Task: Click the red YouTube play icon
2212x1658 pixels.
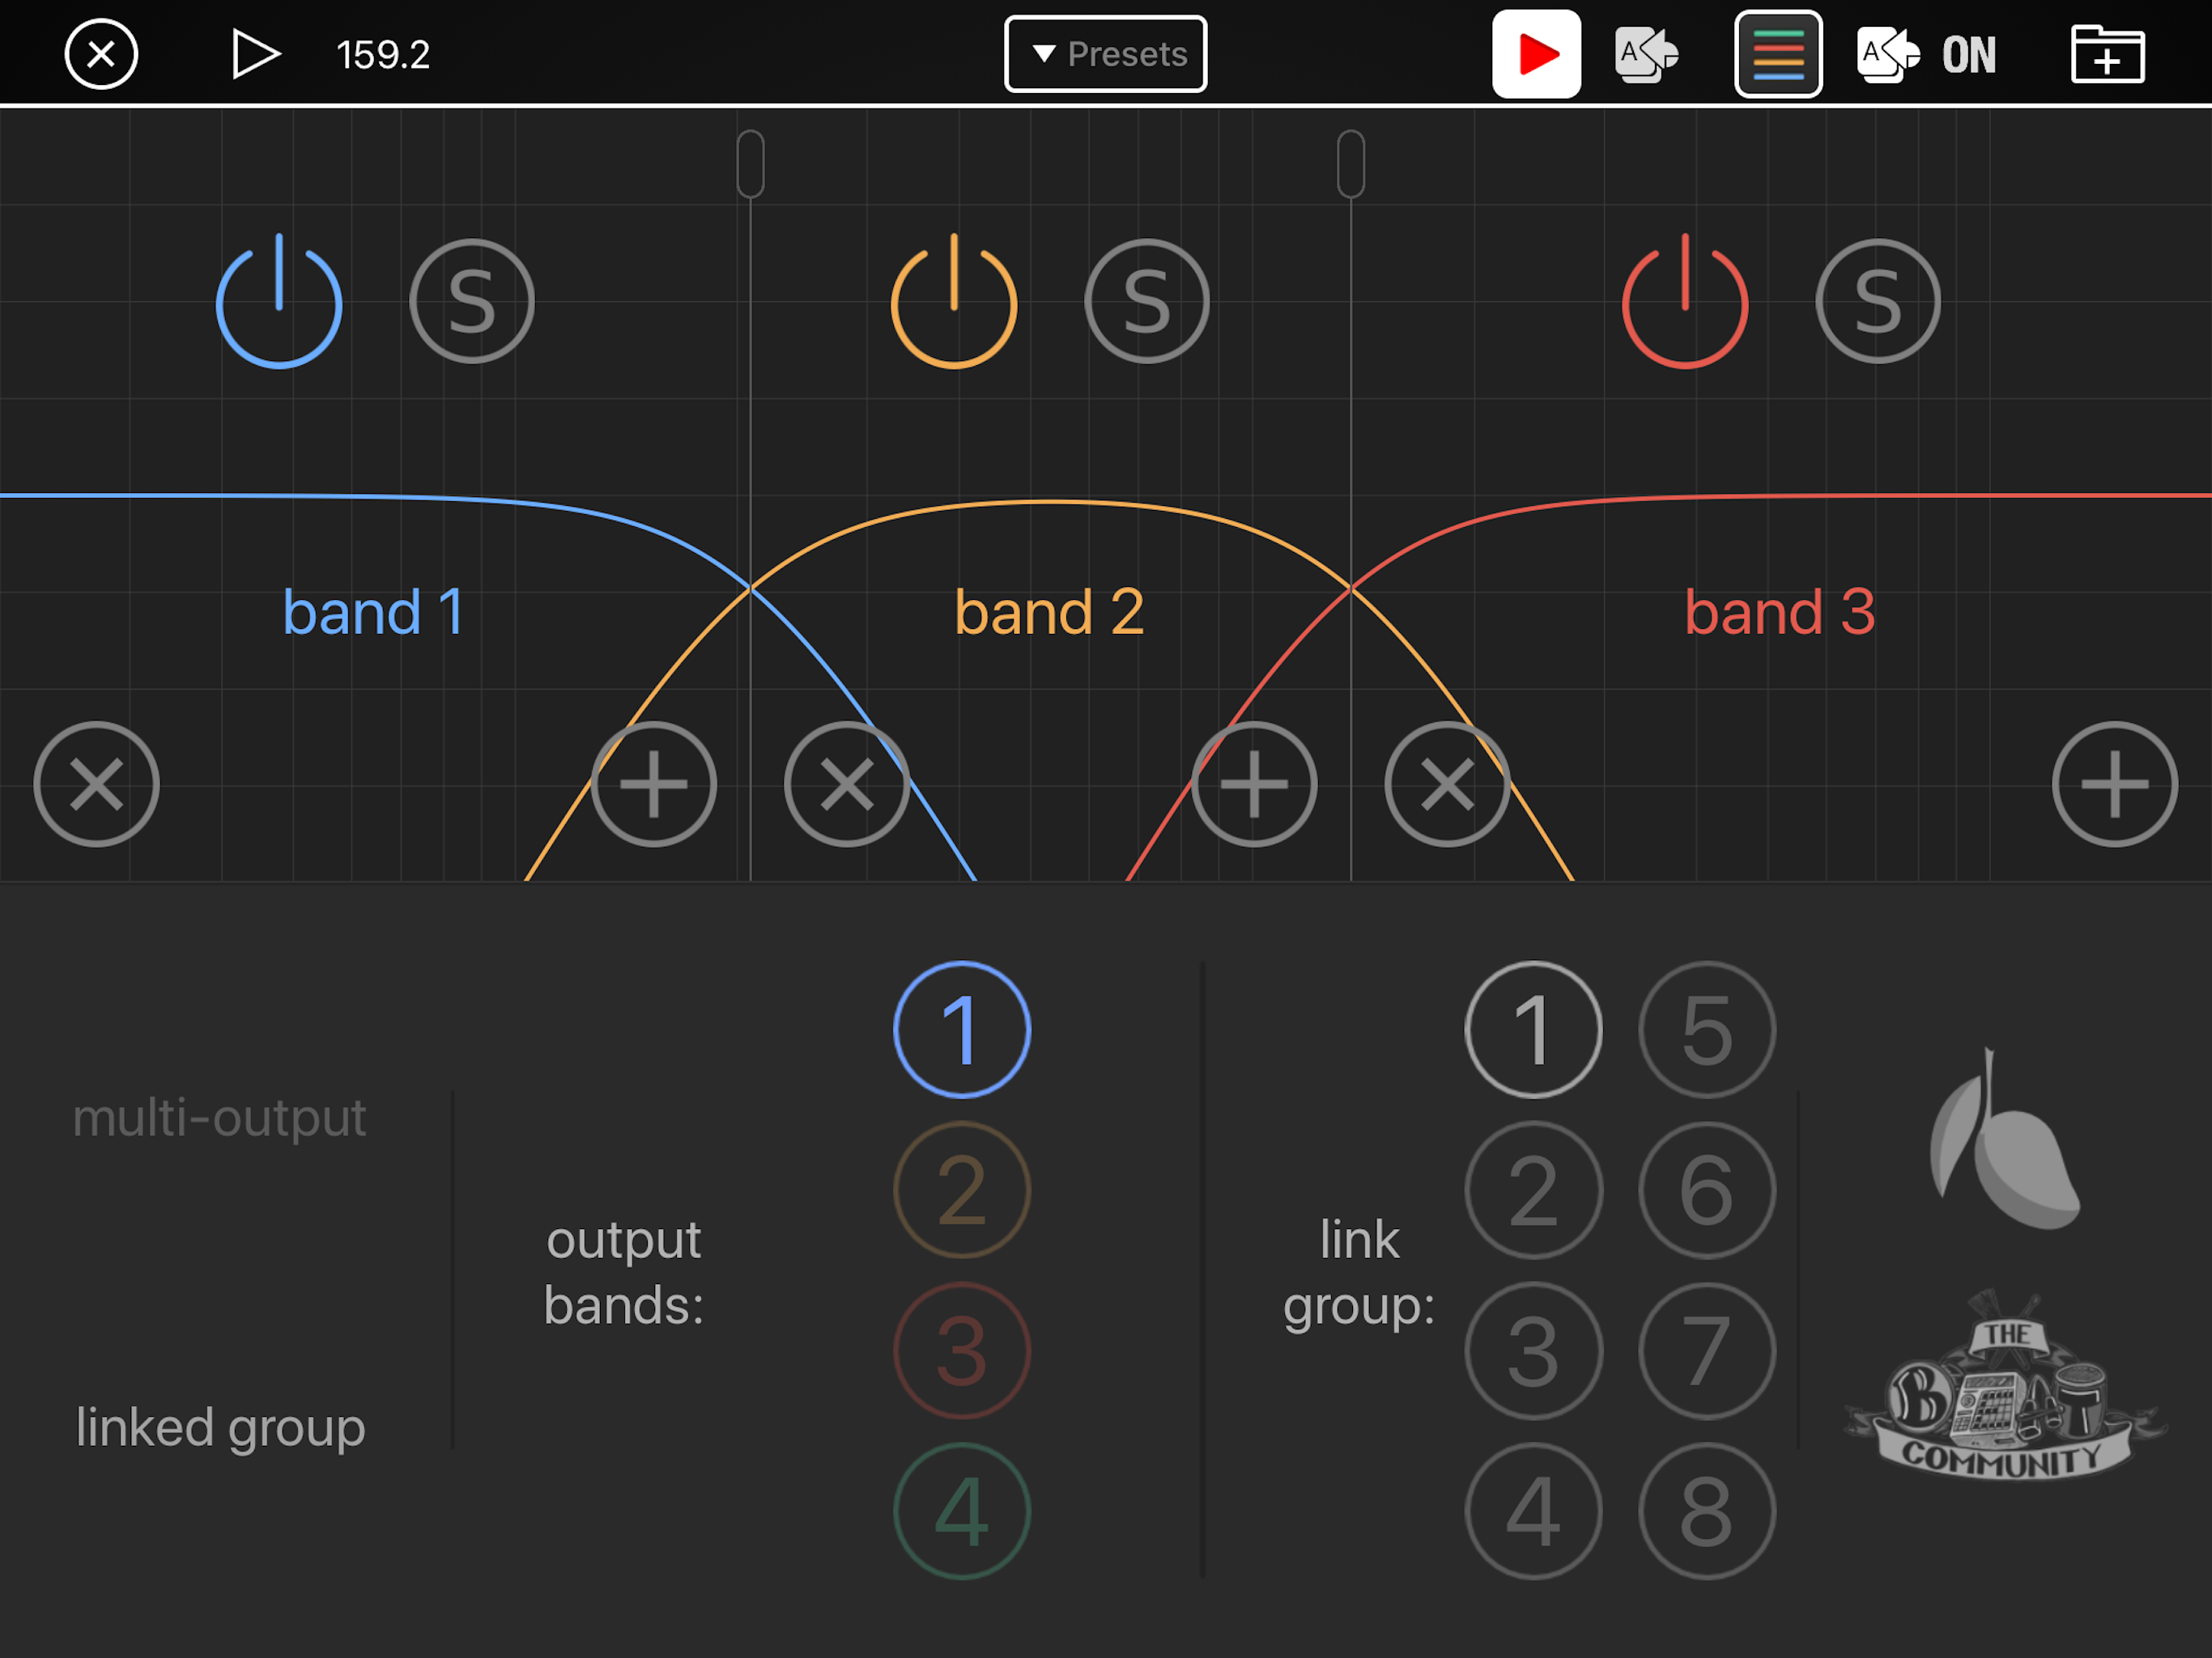Action: point(1536,54)
